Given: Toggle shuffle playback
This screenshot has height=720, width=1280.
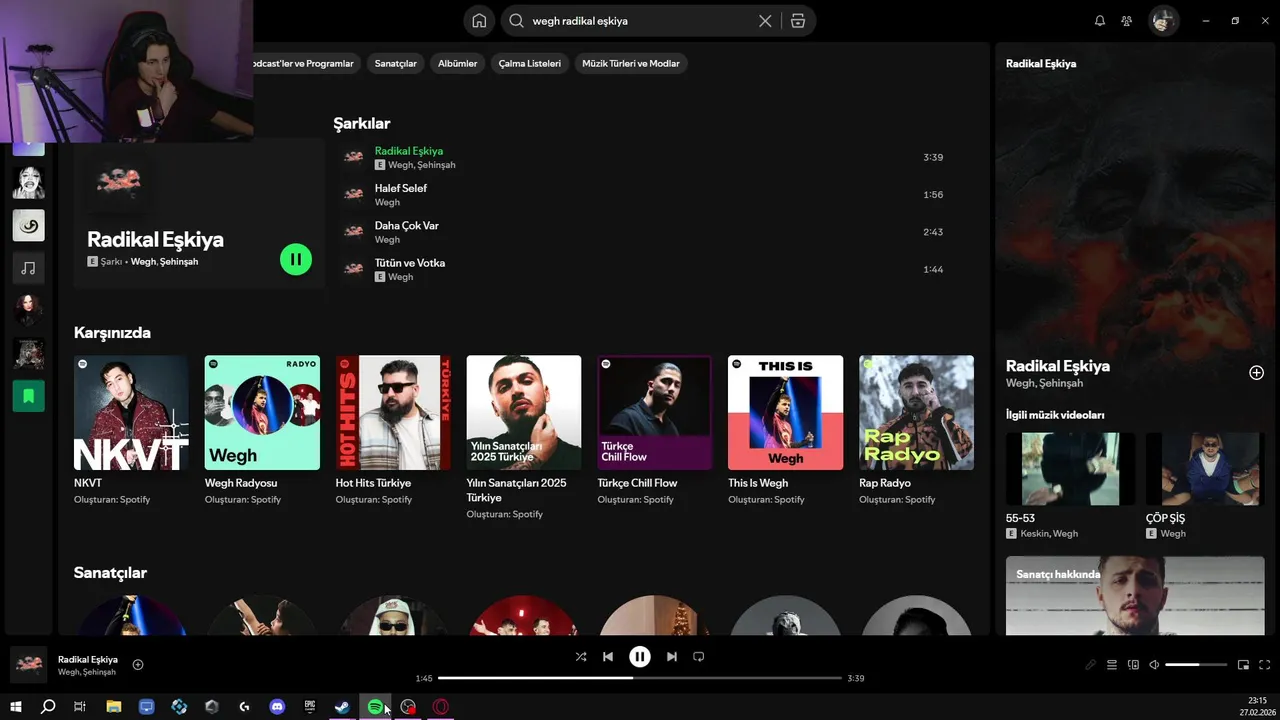Looking at the screenshot, I should point(581,657).
